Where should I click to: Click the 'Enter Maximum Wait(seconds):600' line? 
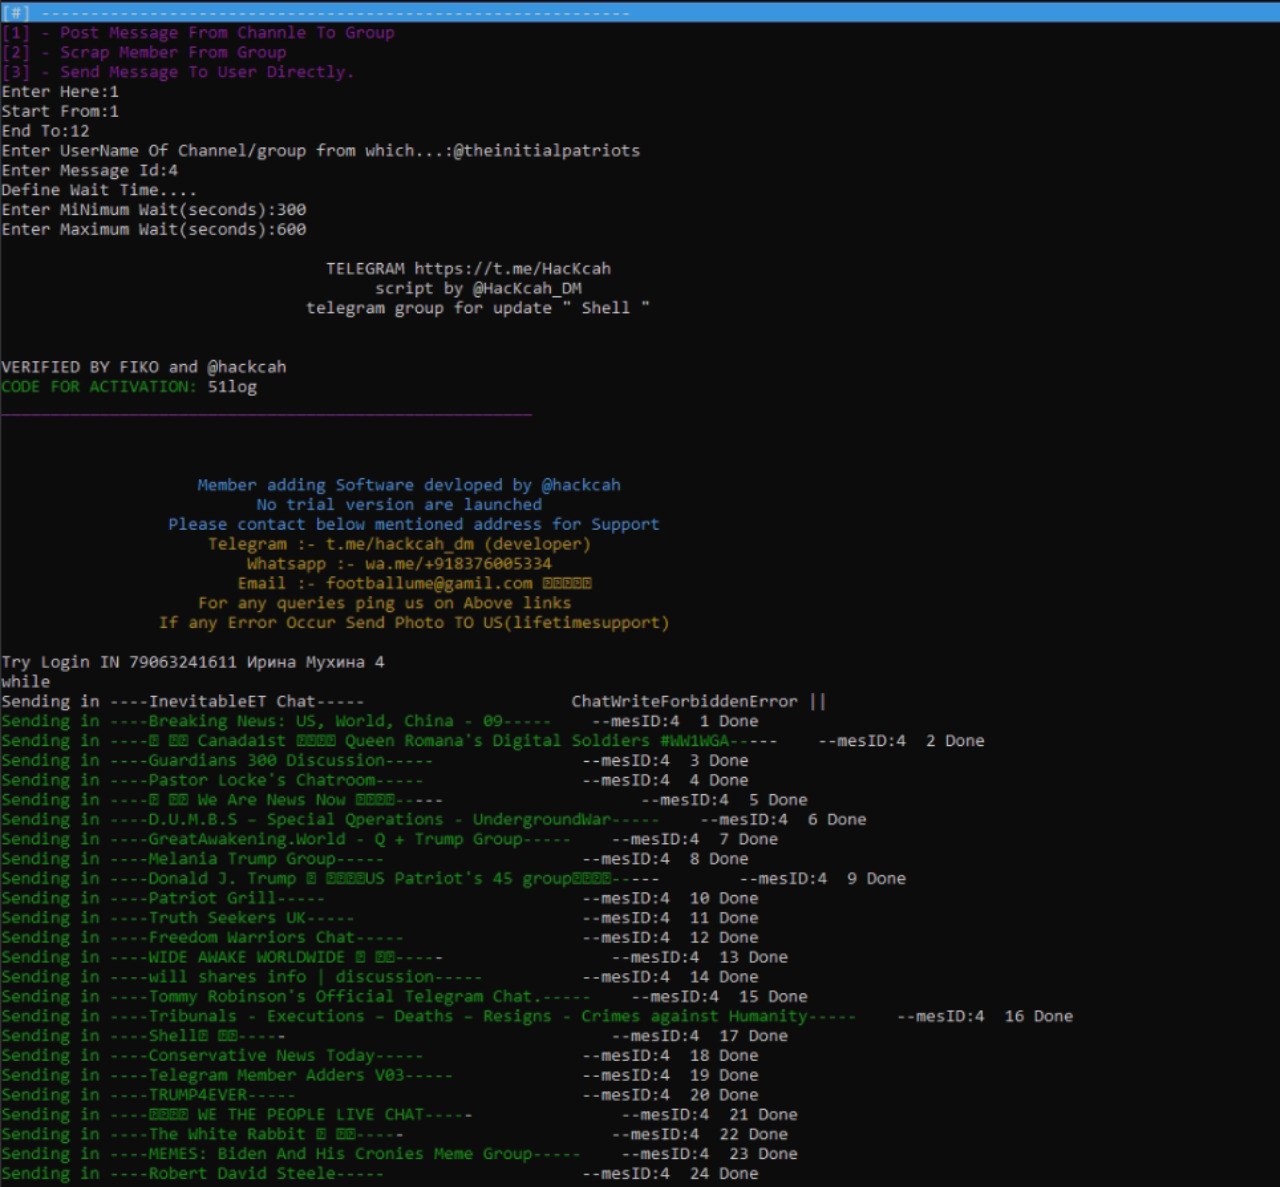(154, 230)
